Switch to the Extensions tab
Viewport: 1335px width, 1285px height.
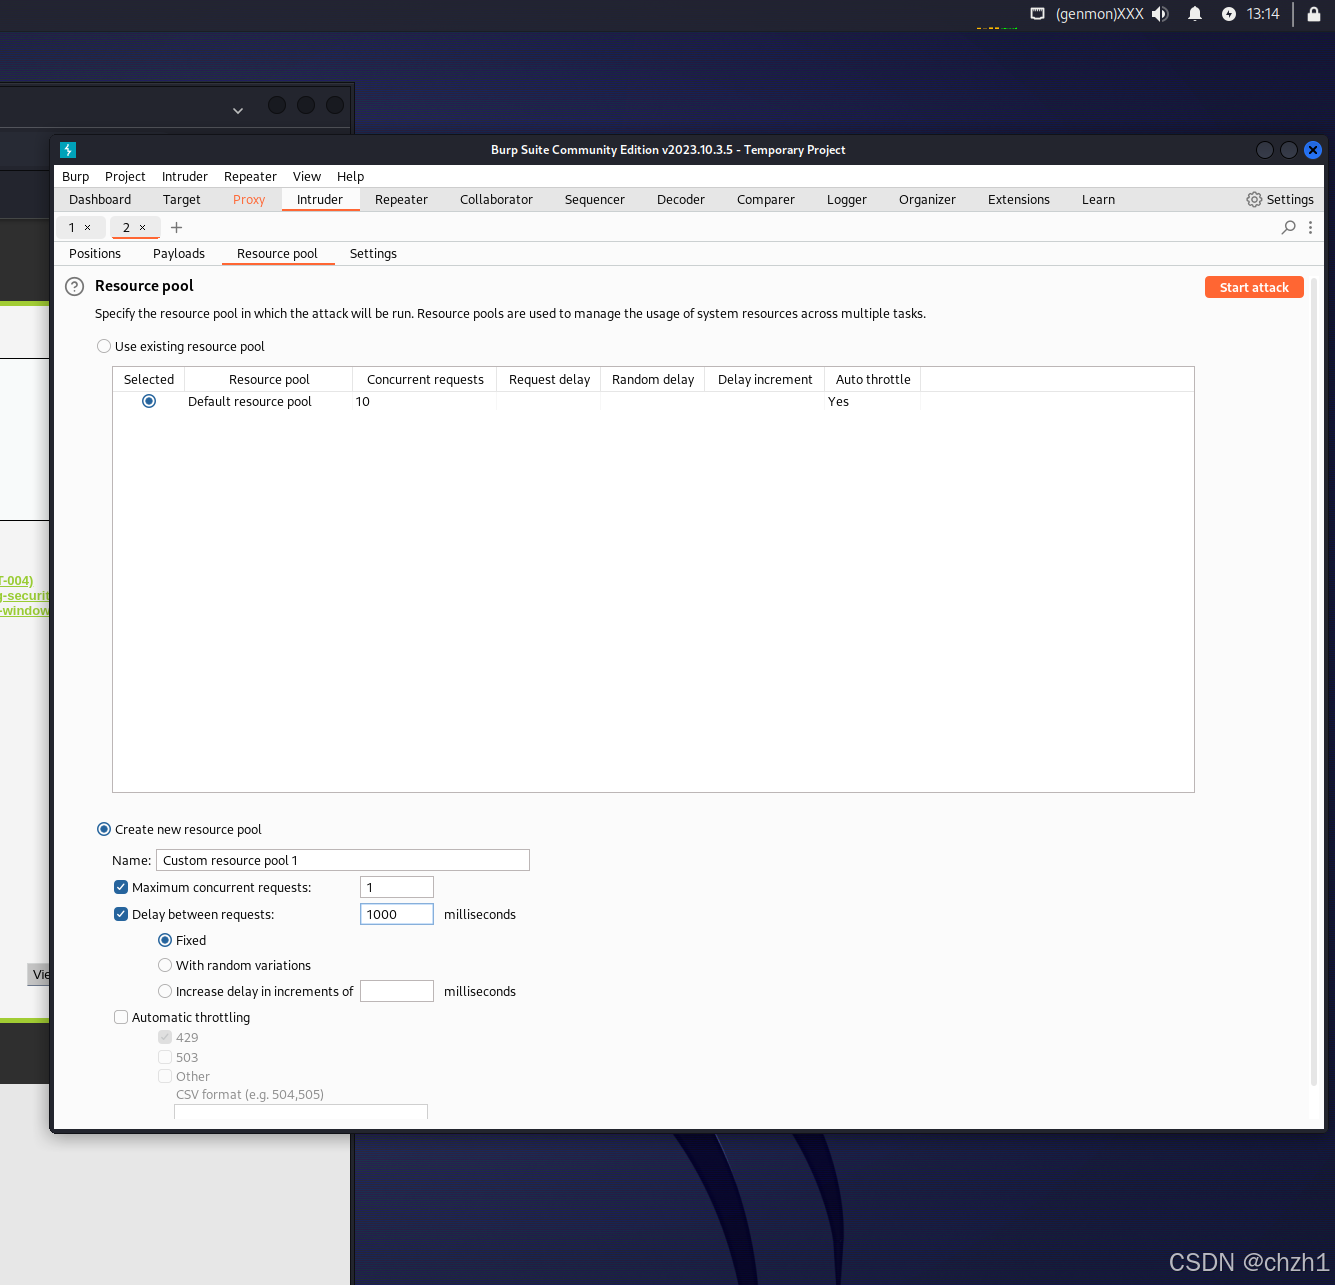point(1019,200)
